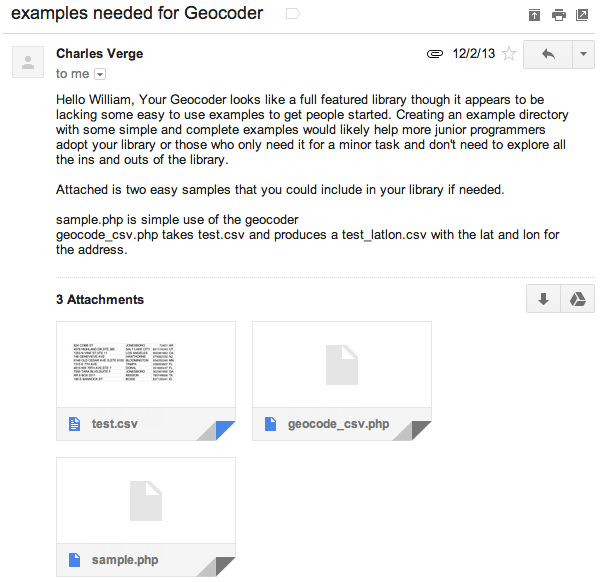Open email in new window
Viewport: 602px width, 582px height.
582,15
